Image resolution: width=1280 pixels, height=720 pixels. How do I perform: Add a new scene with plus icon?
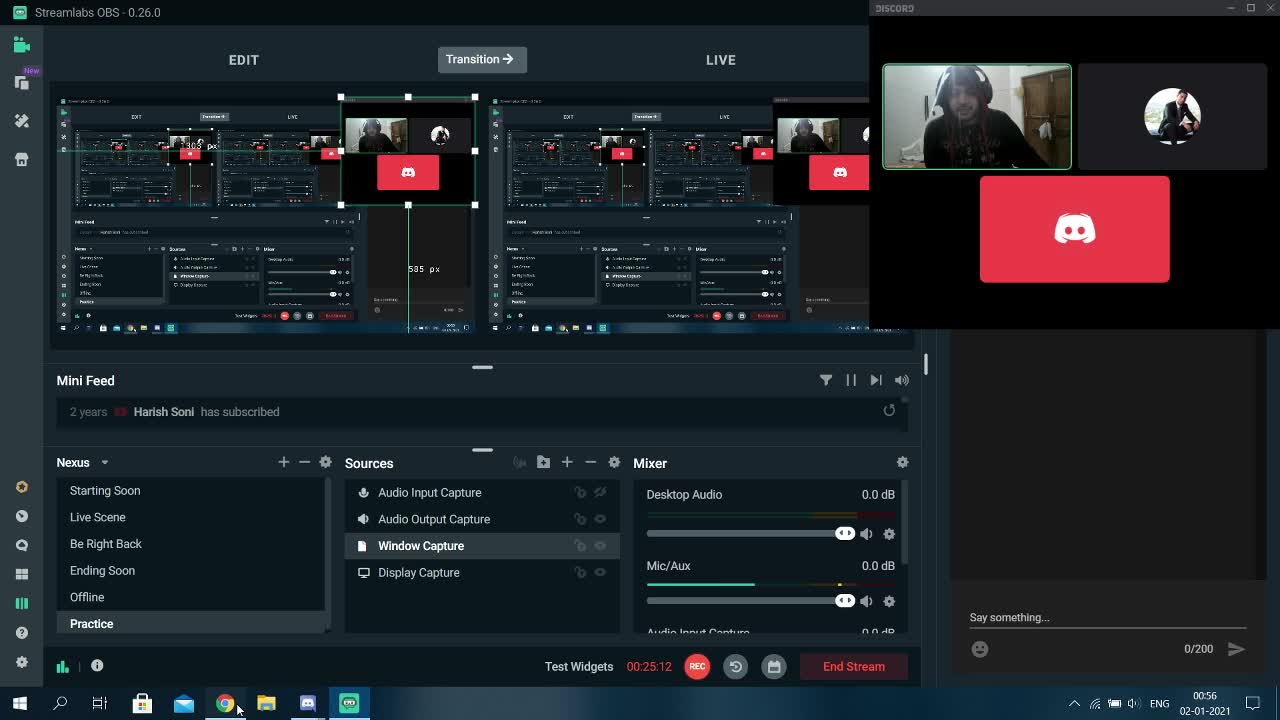[x=284, y=462]
